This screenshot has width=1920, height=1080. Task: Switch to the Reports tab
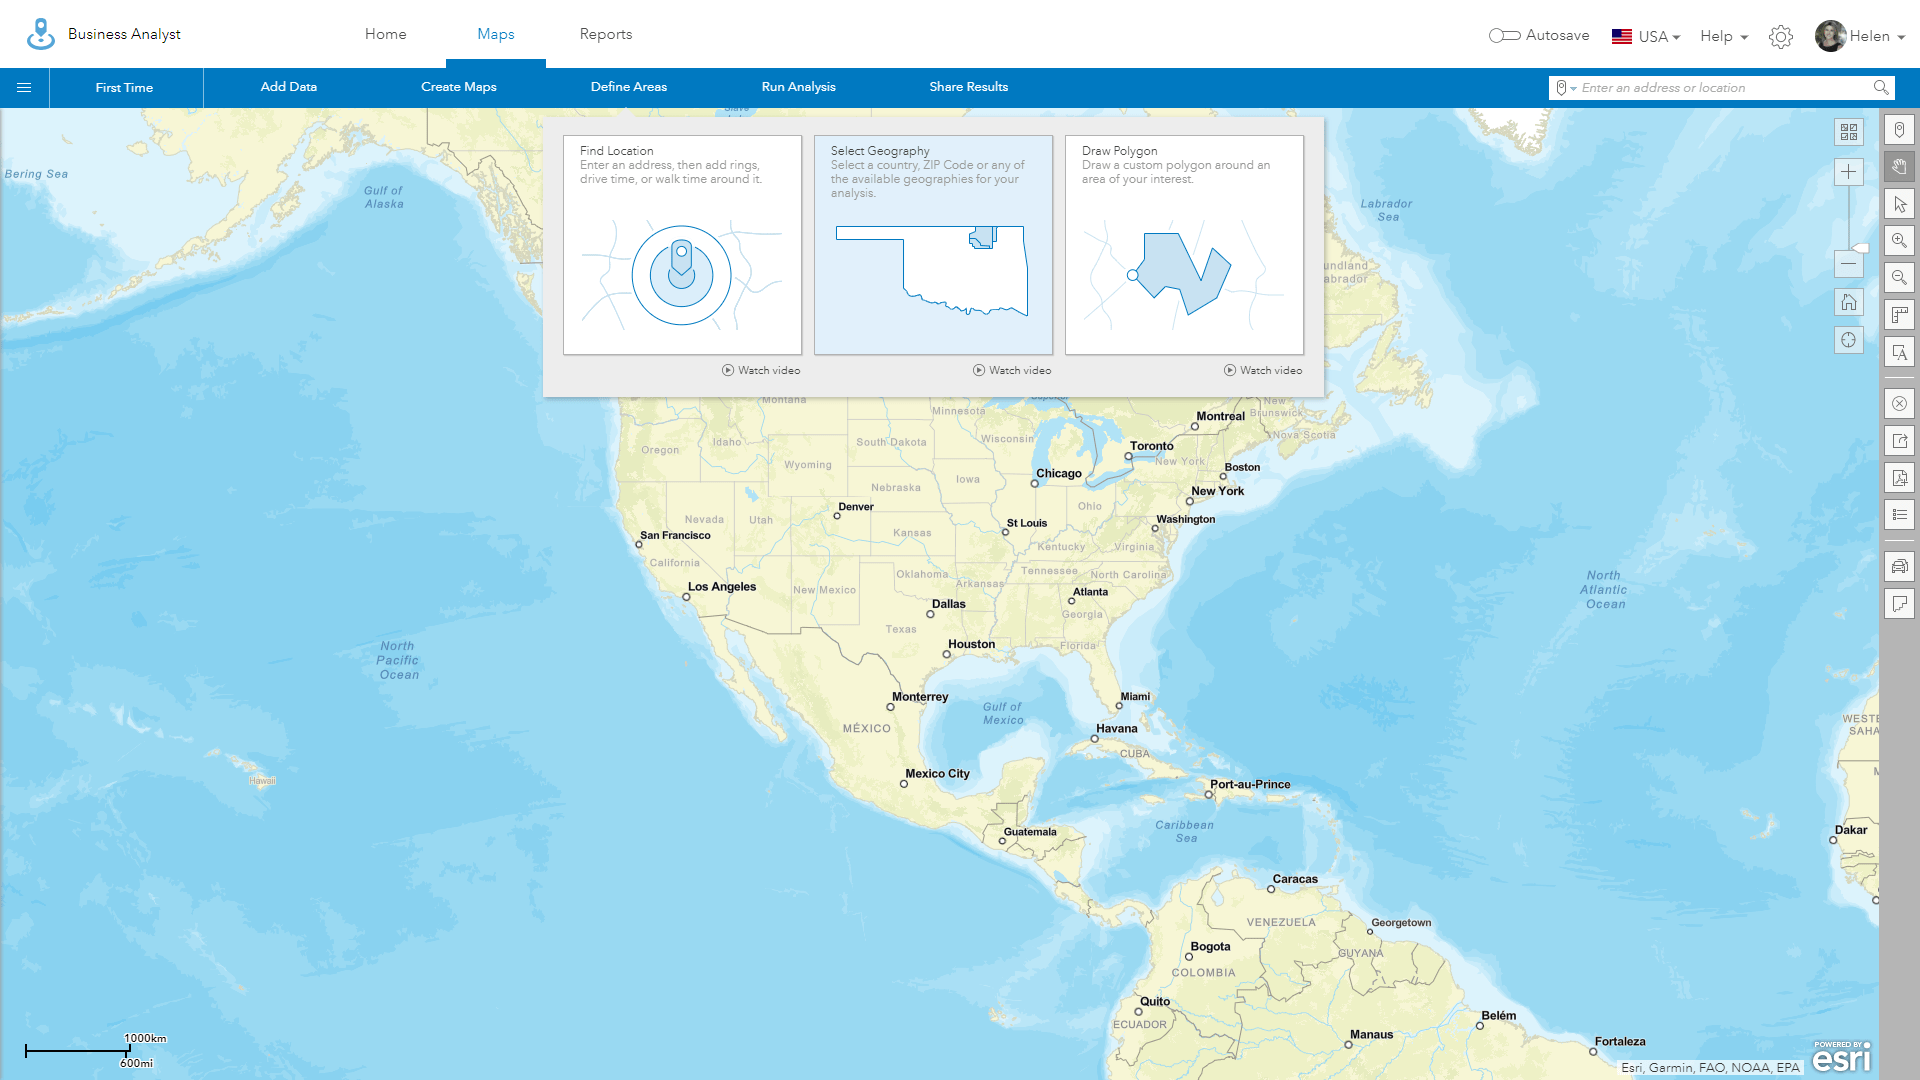606,34
